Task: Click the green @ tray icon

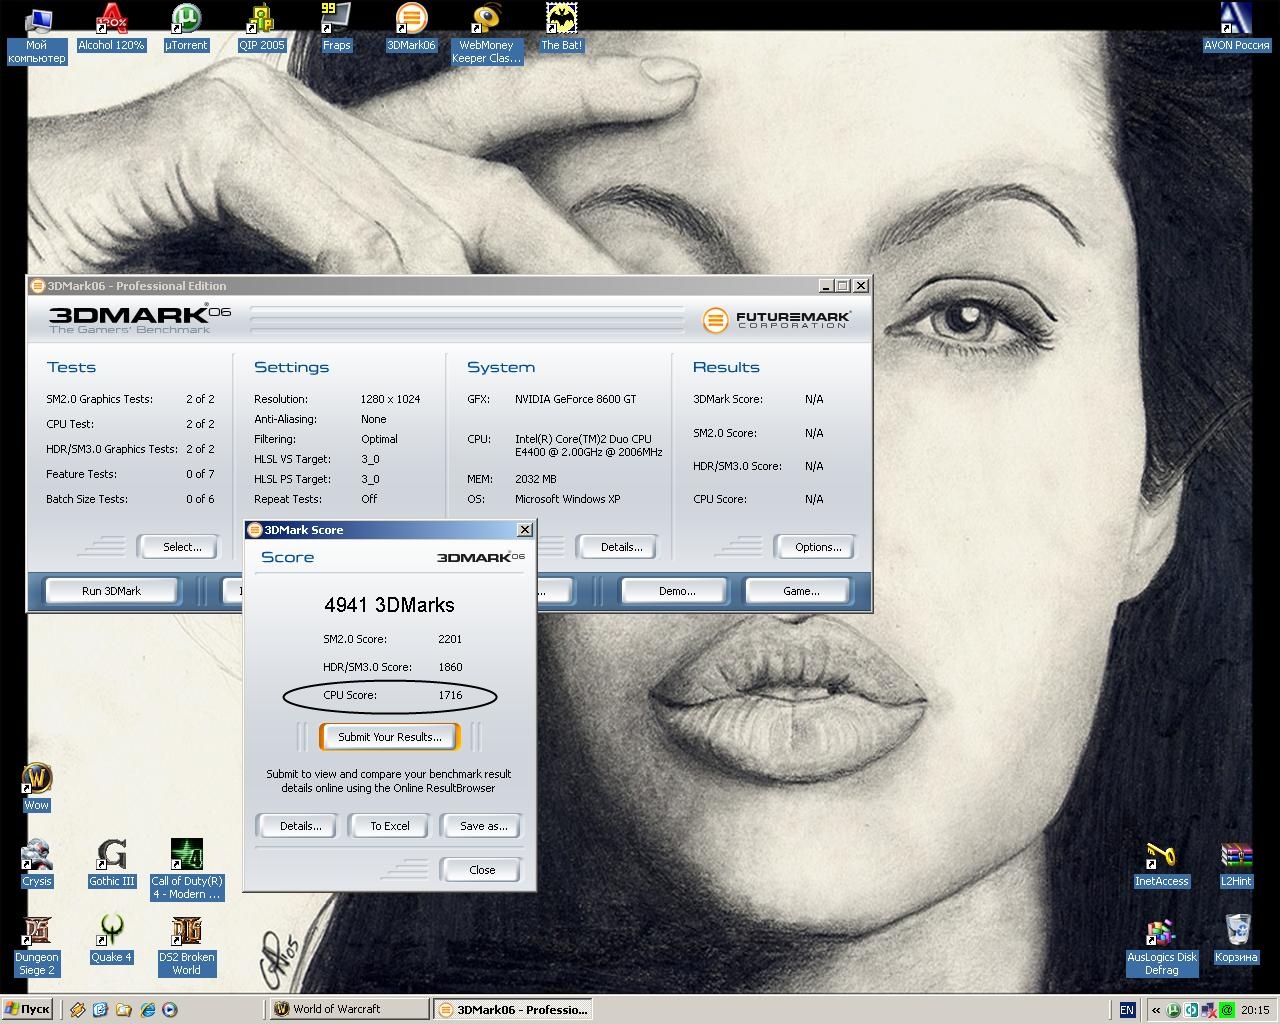Action: [1226, 1010]
